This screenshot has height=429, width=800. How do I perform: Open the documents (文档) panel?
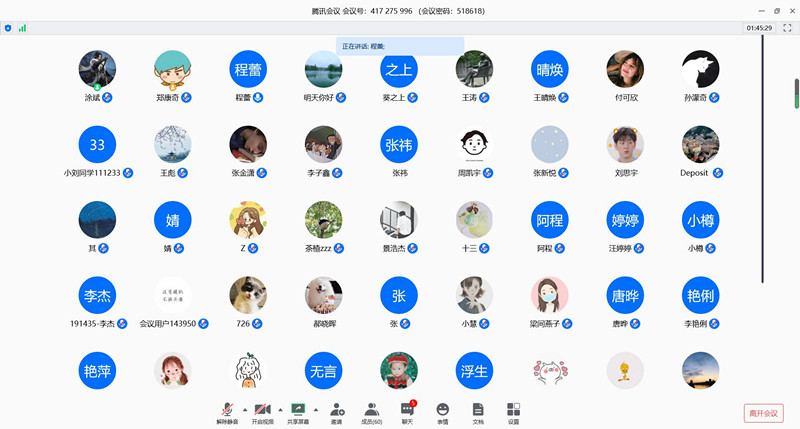pyautogui.click(x=478, y=410)
